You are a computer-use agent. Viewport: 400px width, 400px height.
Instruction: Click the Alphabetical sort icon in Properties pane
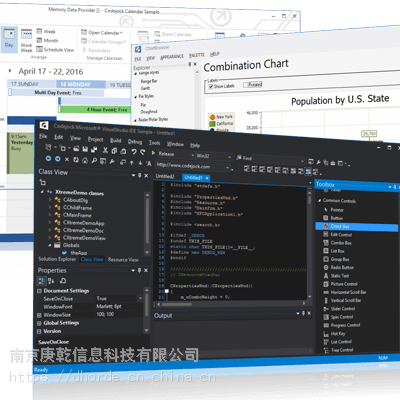(51, 281)
